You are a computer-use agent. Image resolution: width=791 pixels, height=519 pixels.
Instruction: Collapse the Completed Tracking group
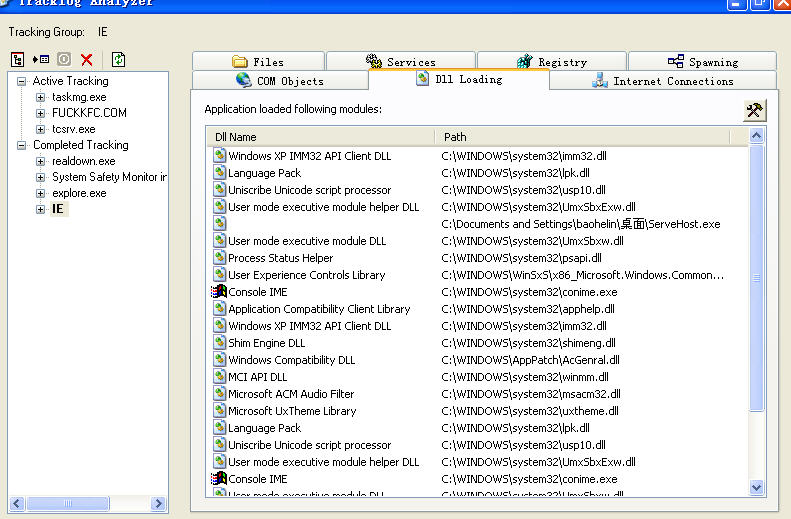[x=22, y=146]
